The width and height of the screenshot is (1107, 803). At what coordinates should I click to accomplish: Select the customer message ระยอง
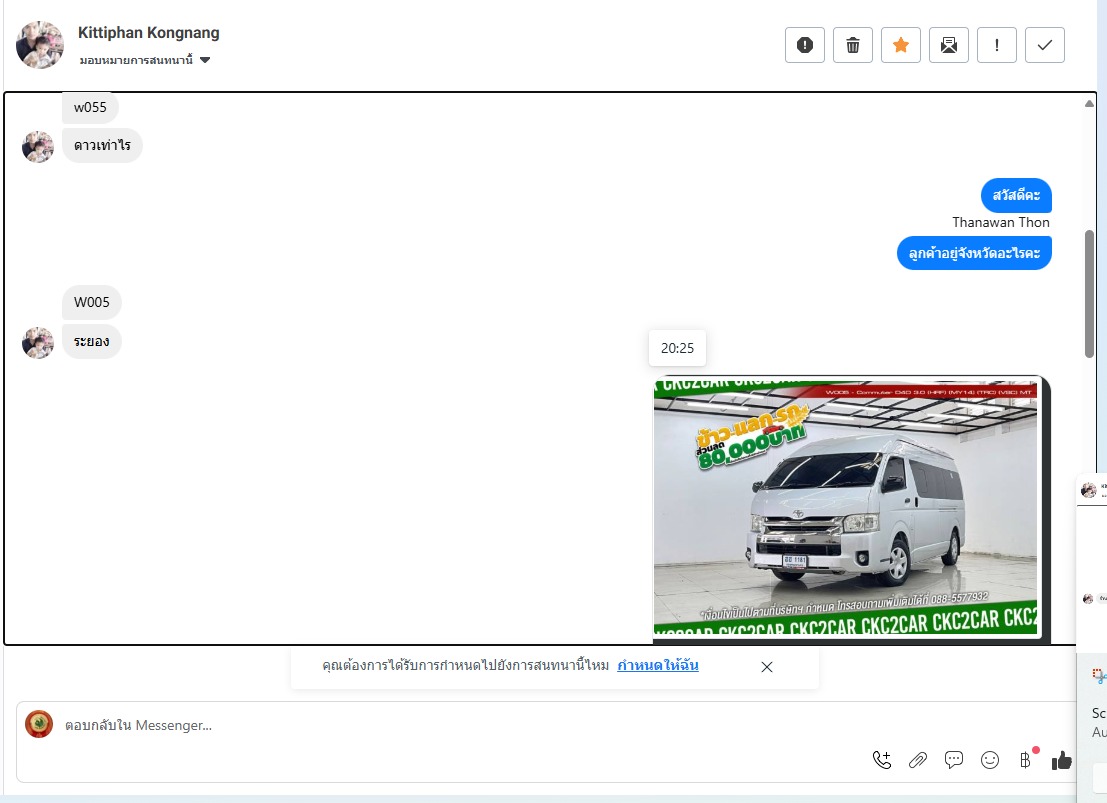92,342
